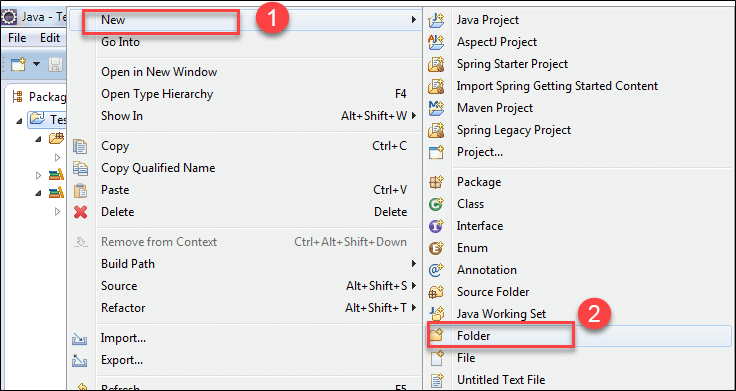Expand the Refactor submenu arrow
Screen dimensions: 736x391
click(x=414, y=308)
